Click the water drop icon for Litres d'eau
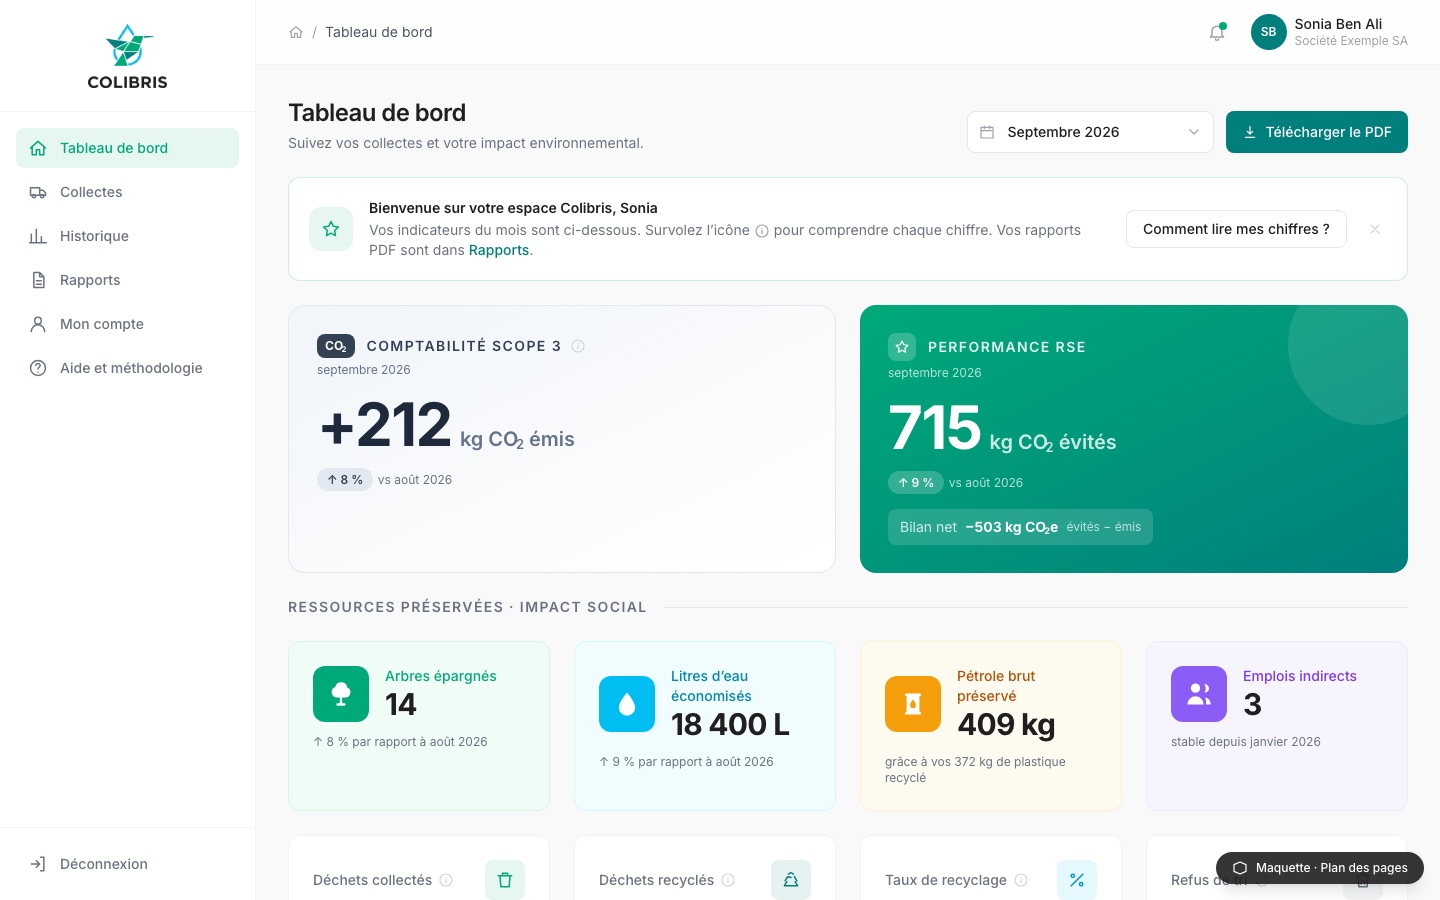This screenshot has width=1440, height=900. (x=627, y=704)
